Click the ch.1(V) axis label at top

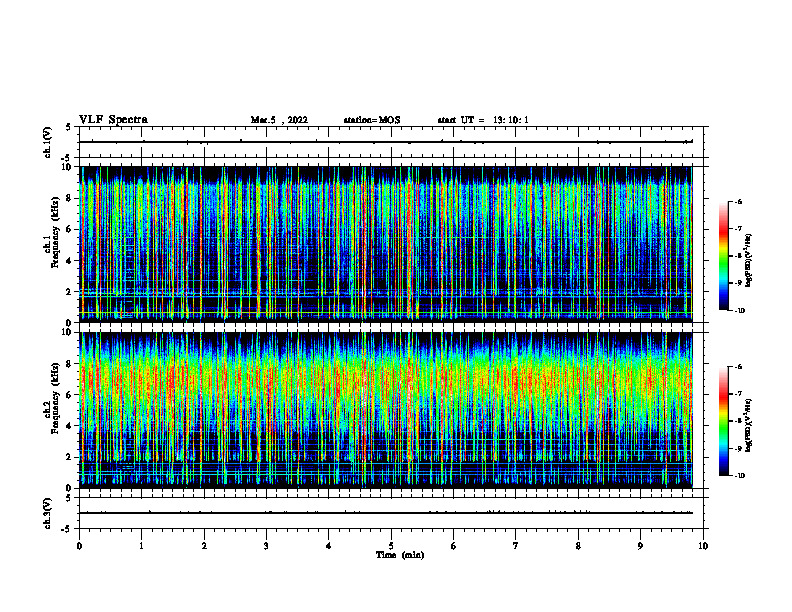pos(48,142)
